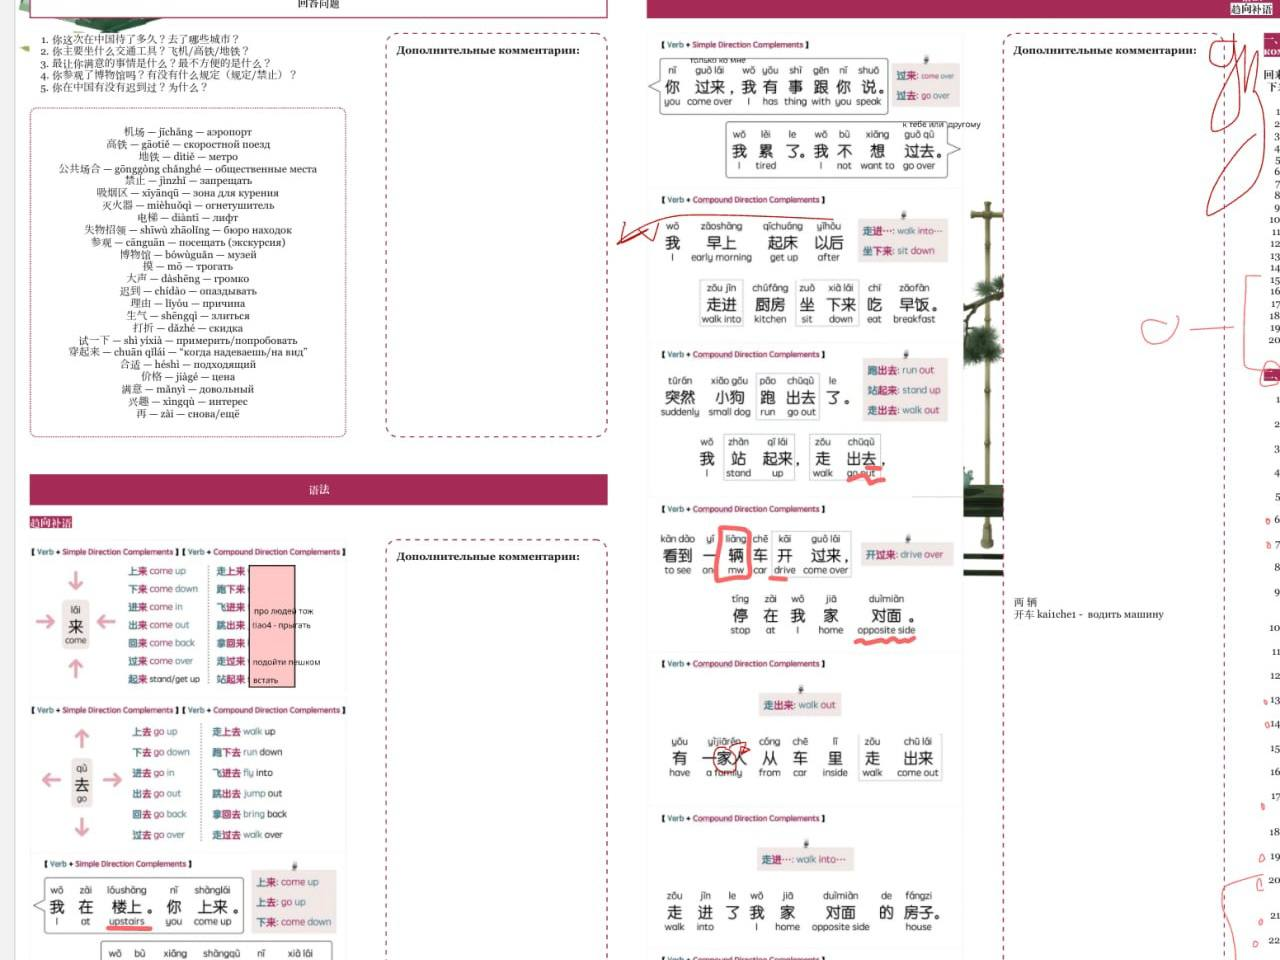
Task: Click the word 停 stop
Action: pos(740,614)
